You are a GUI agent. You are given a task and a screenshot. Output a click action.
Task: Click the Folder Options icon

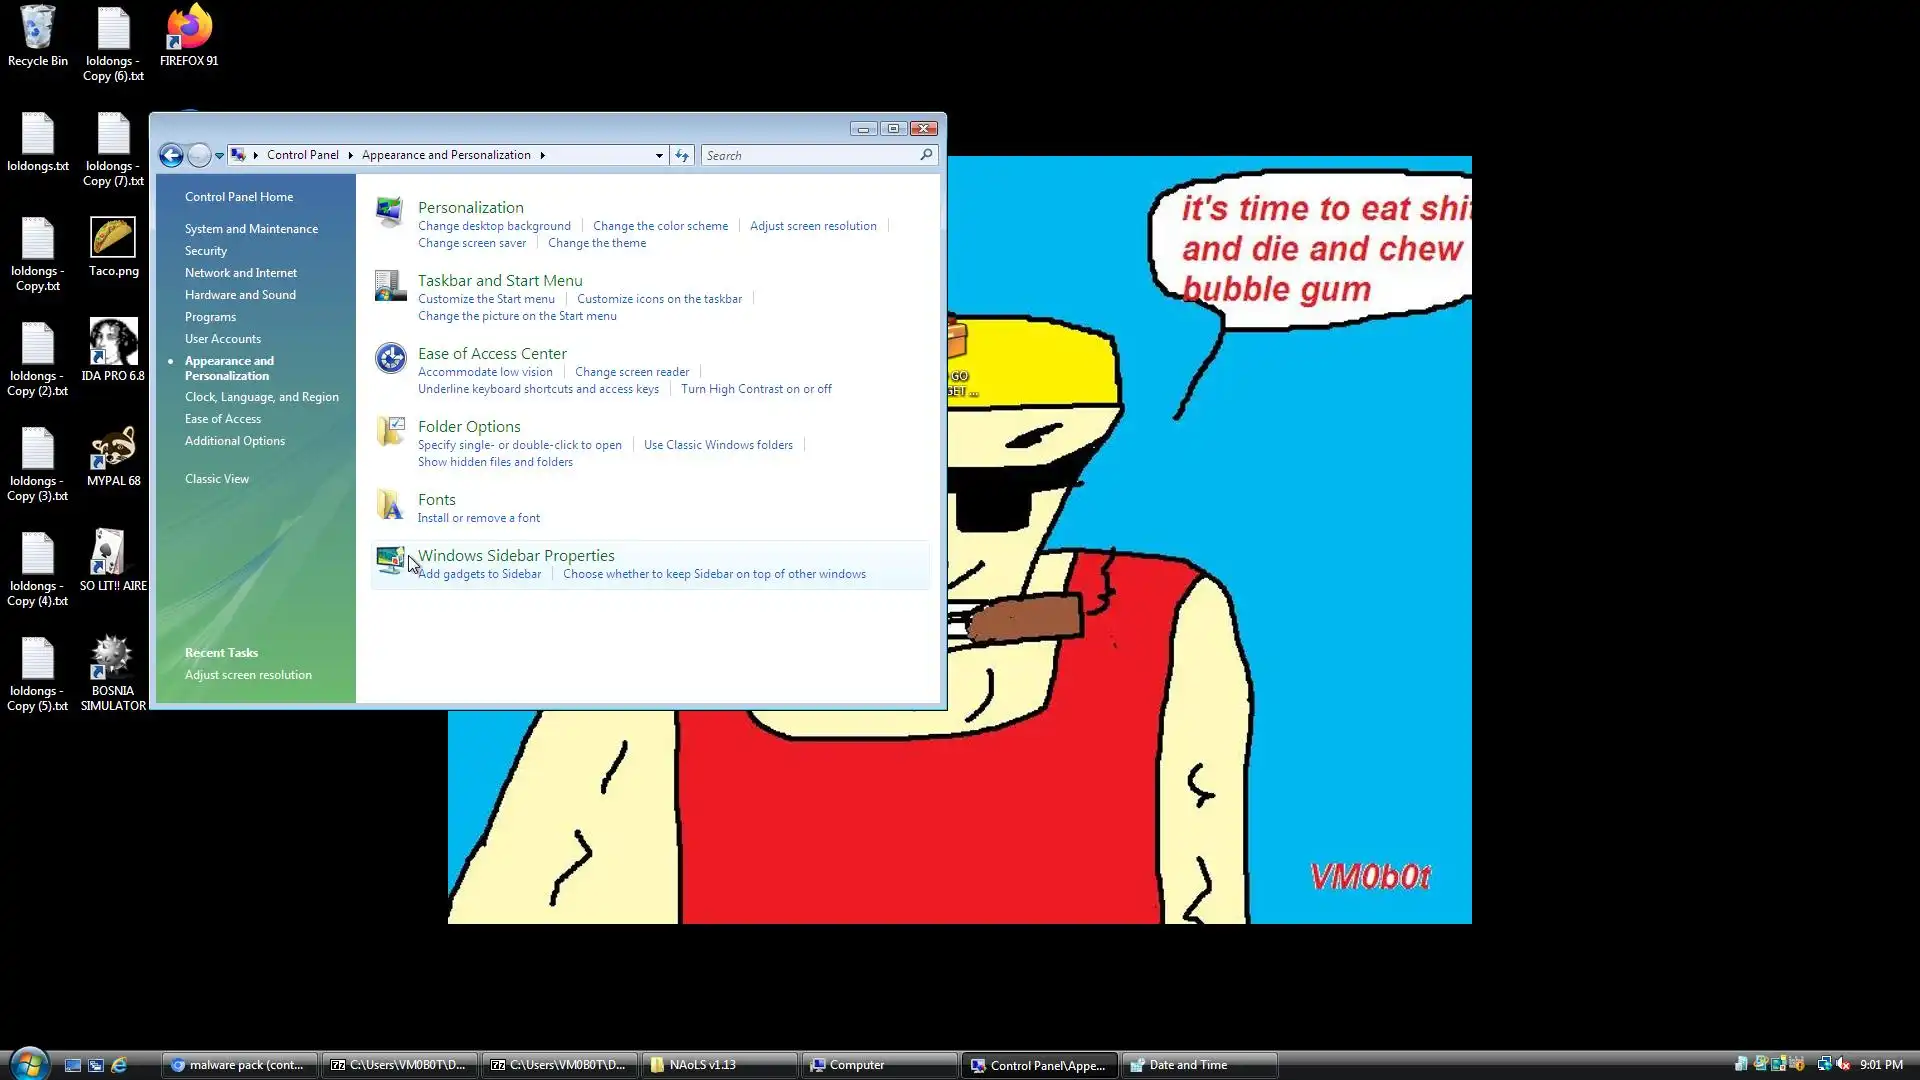pyautogui.click(x=390, y=431)
